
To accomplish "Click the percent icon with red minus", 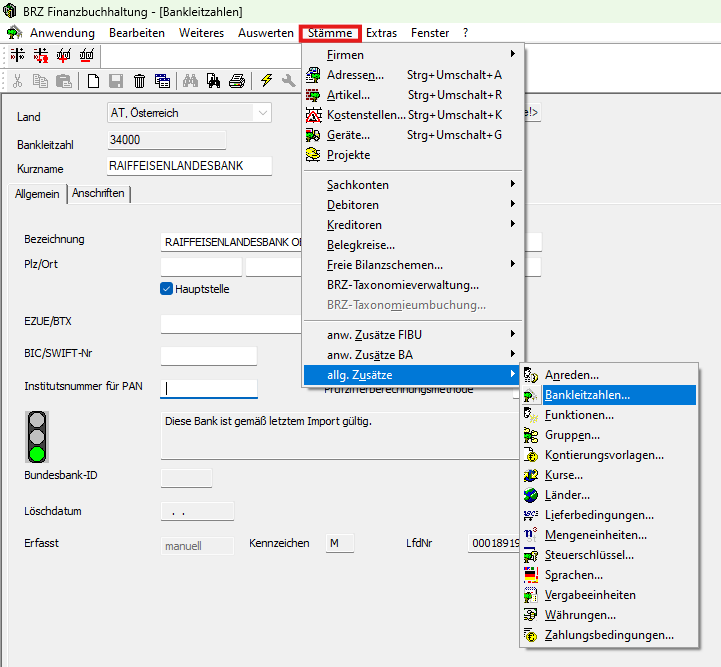I will (86, 55).
